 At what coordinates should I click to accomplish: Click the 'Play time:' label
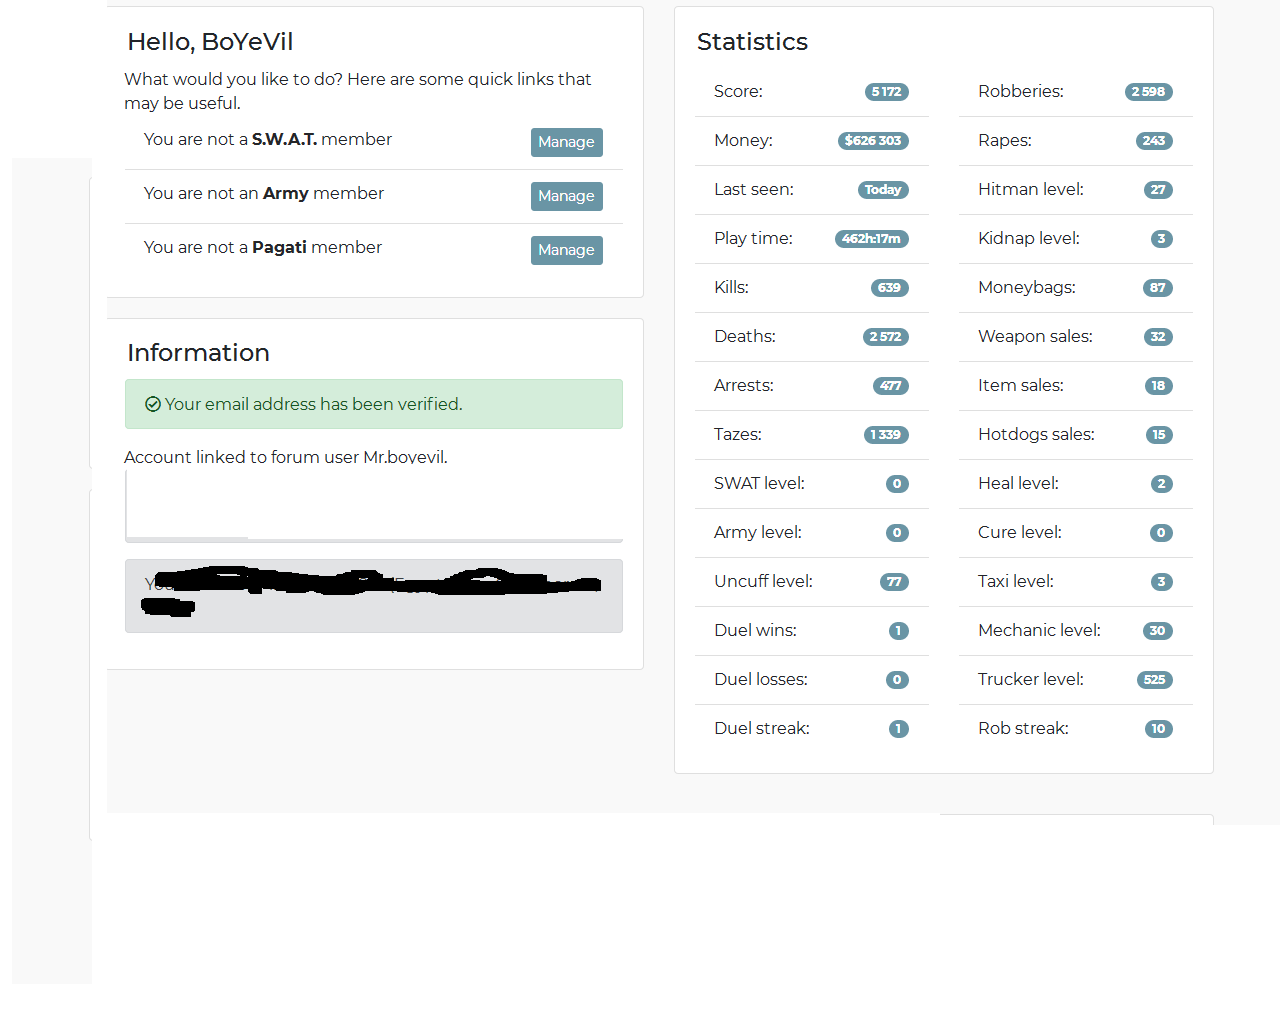(x=753, y=239)
